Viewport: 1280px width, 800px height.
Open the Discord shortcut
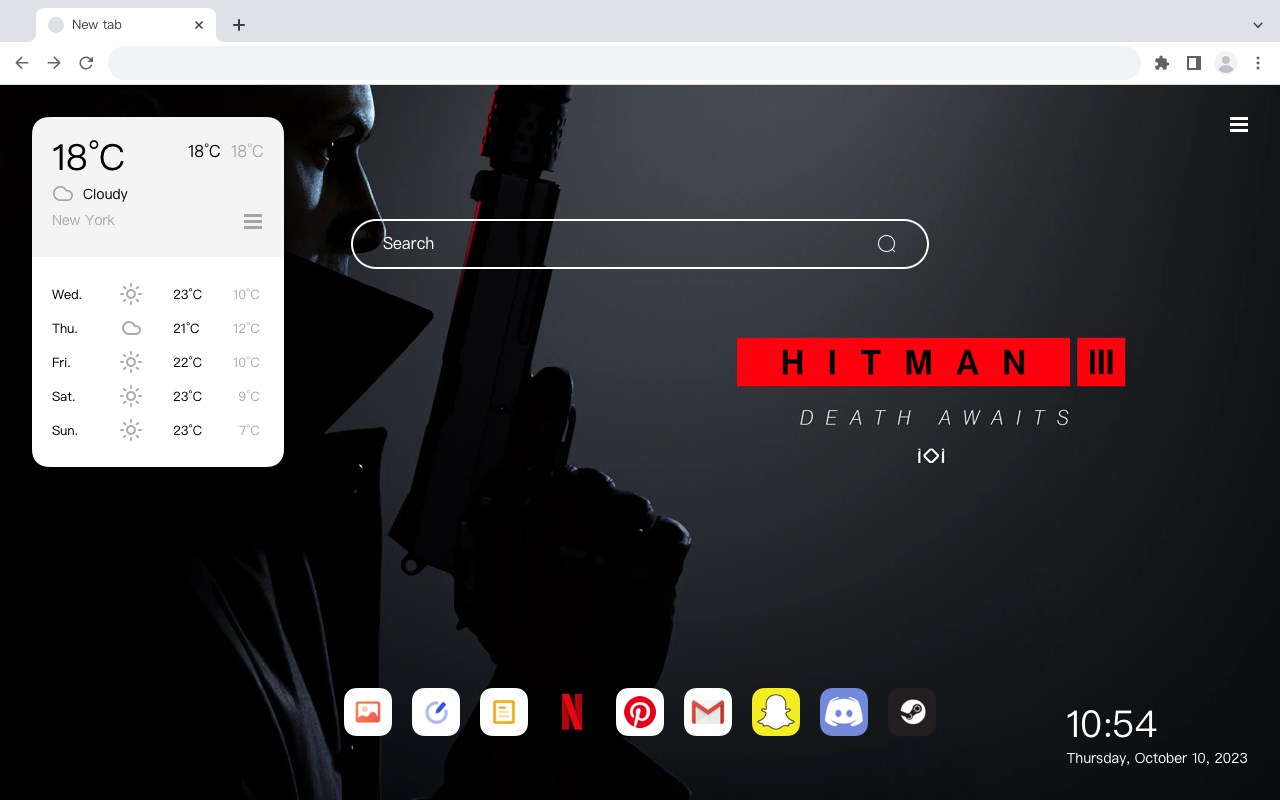pos(844,712)
